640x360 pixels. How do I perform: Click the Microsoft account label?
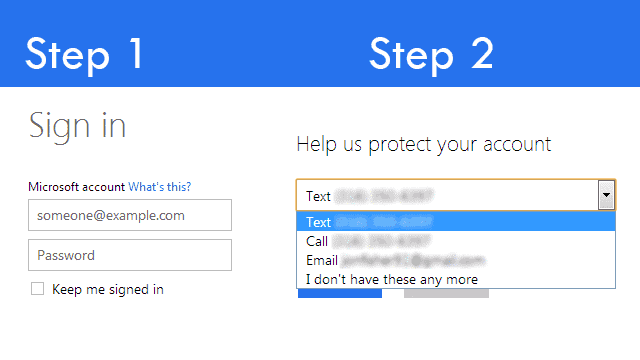pos(76,187)
